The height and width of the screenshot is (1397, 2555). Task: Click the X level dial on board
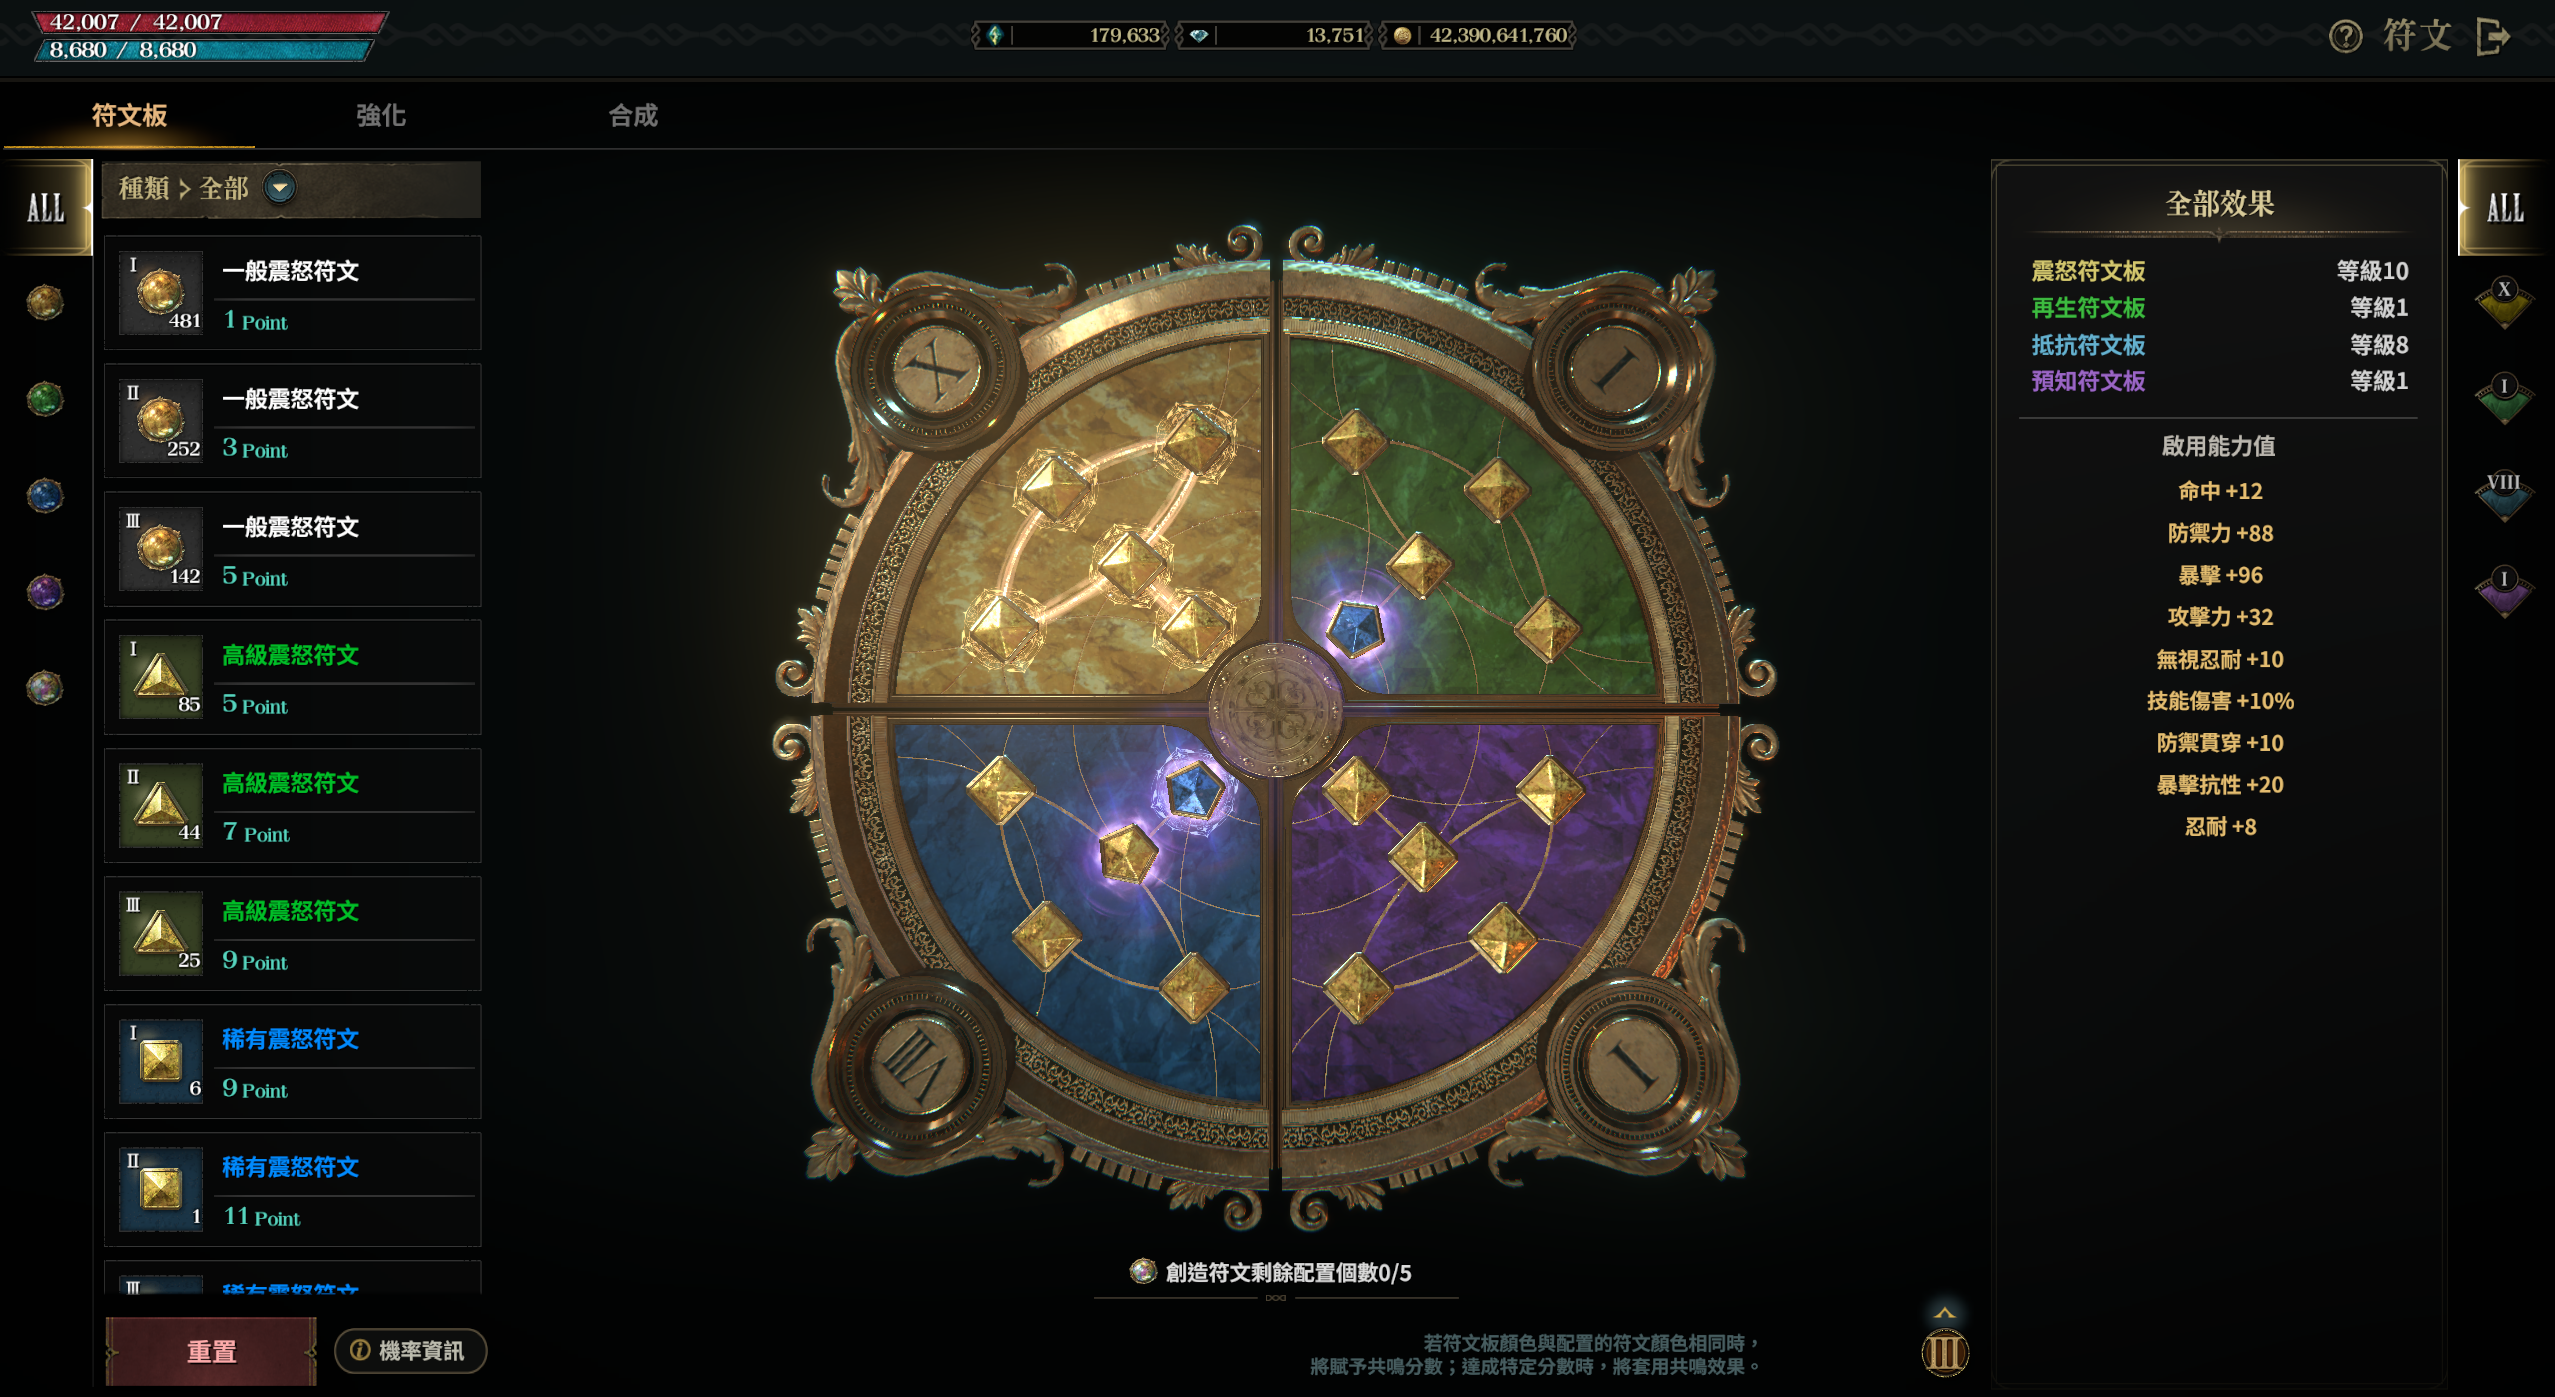[935, 372]
